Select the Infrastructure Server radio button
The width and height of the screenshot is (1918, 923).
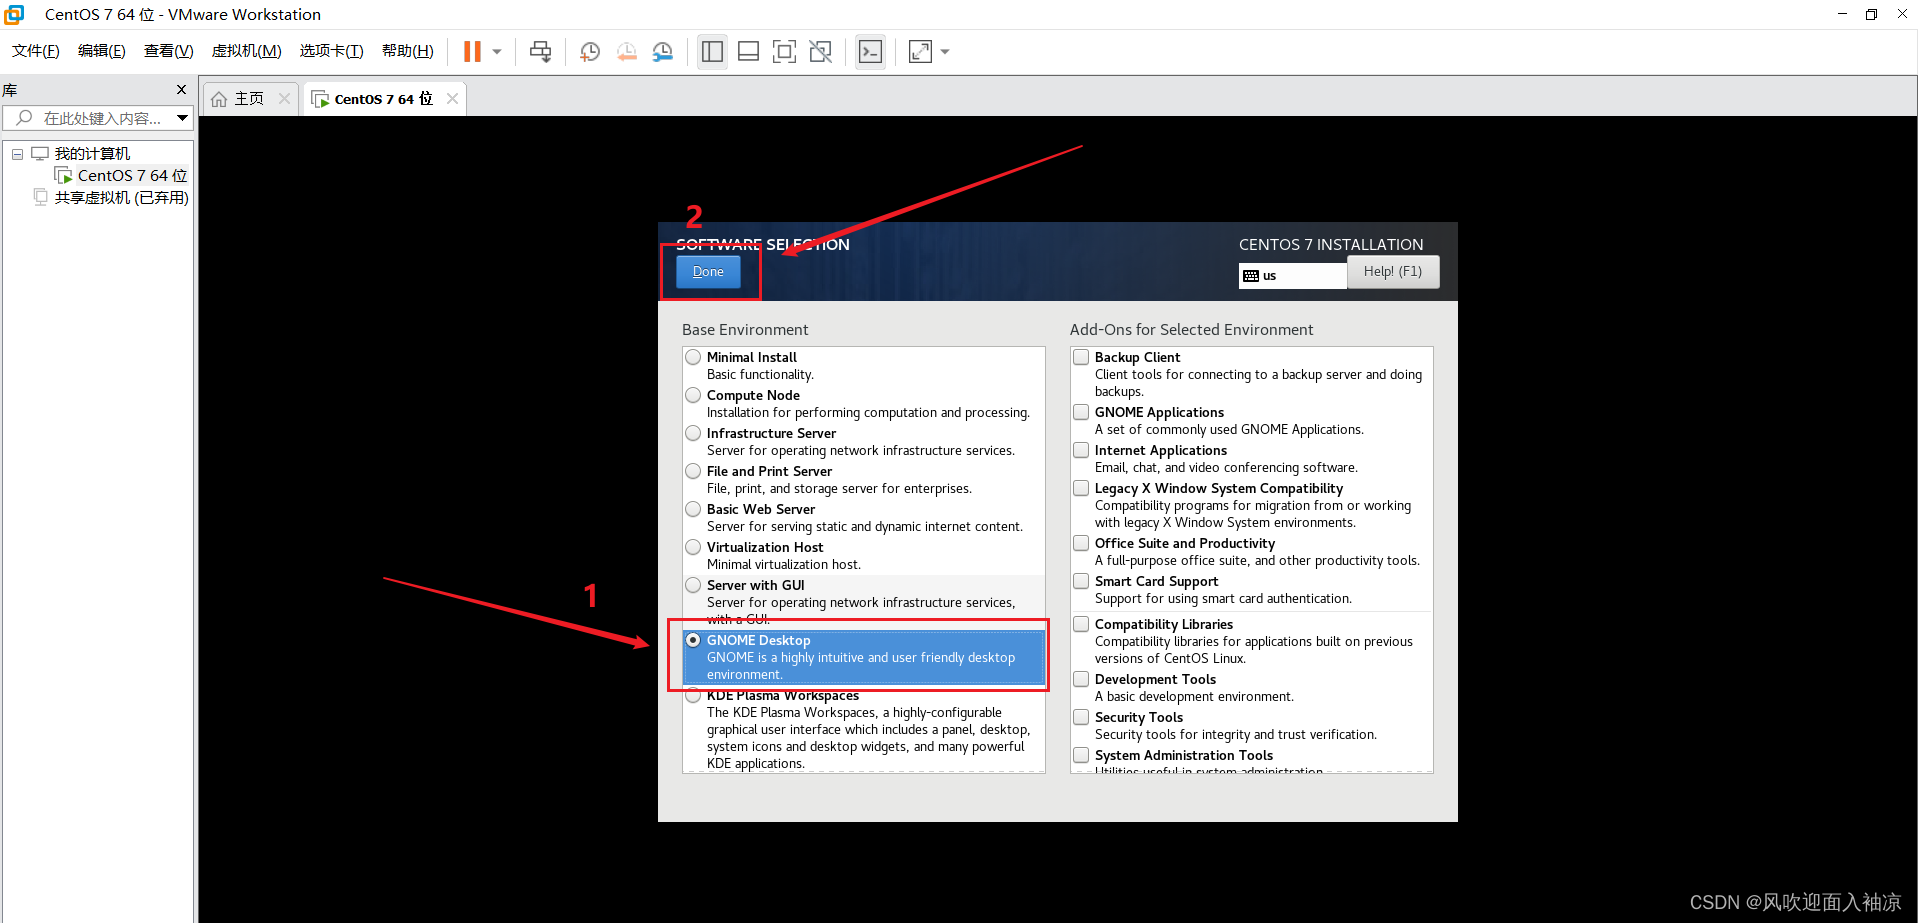(x=693, y=433)
